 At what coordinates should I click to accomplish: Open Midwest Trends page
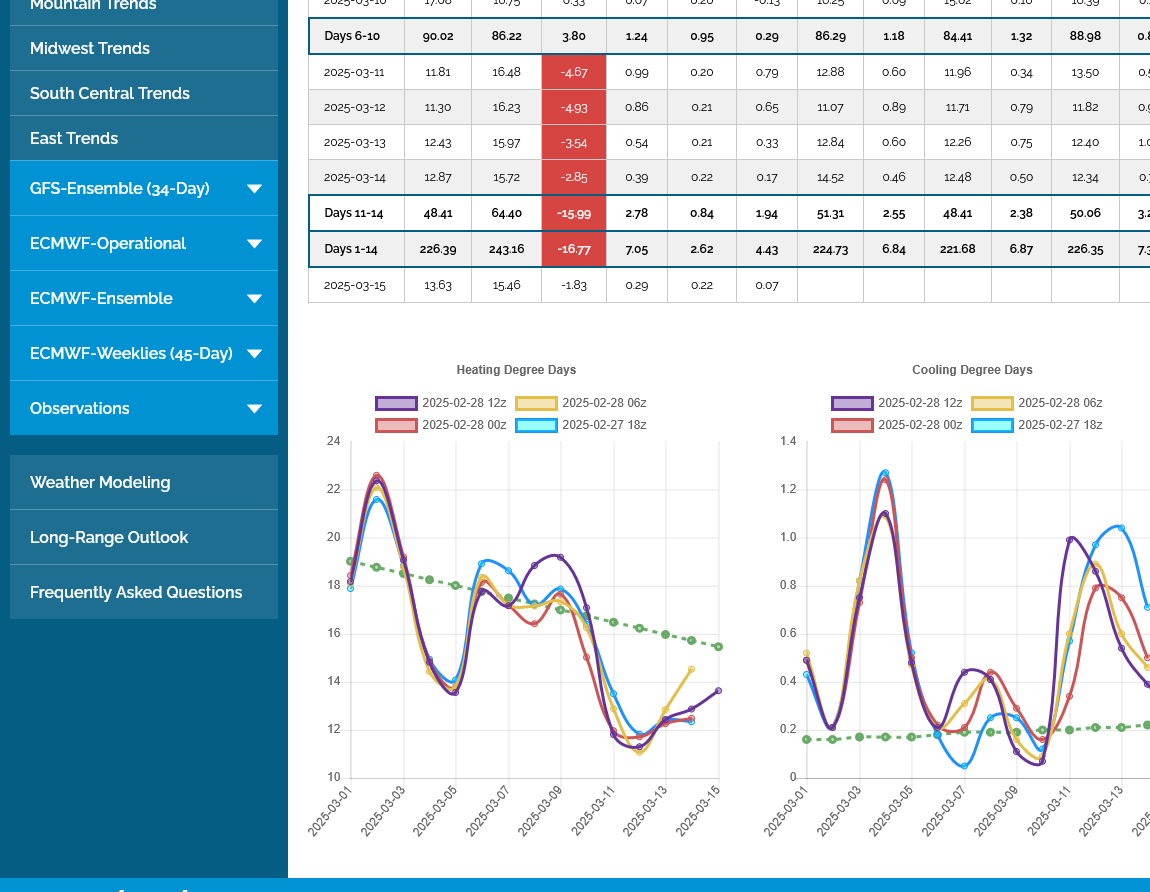(x=90, y=48)
